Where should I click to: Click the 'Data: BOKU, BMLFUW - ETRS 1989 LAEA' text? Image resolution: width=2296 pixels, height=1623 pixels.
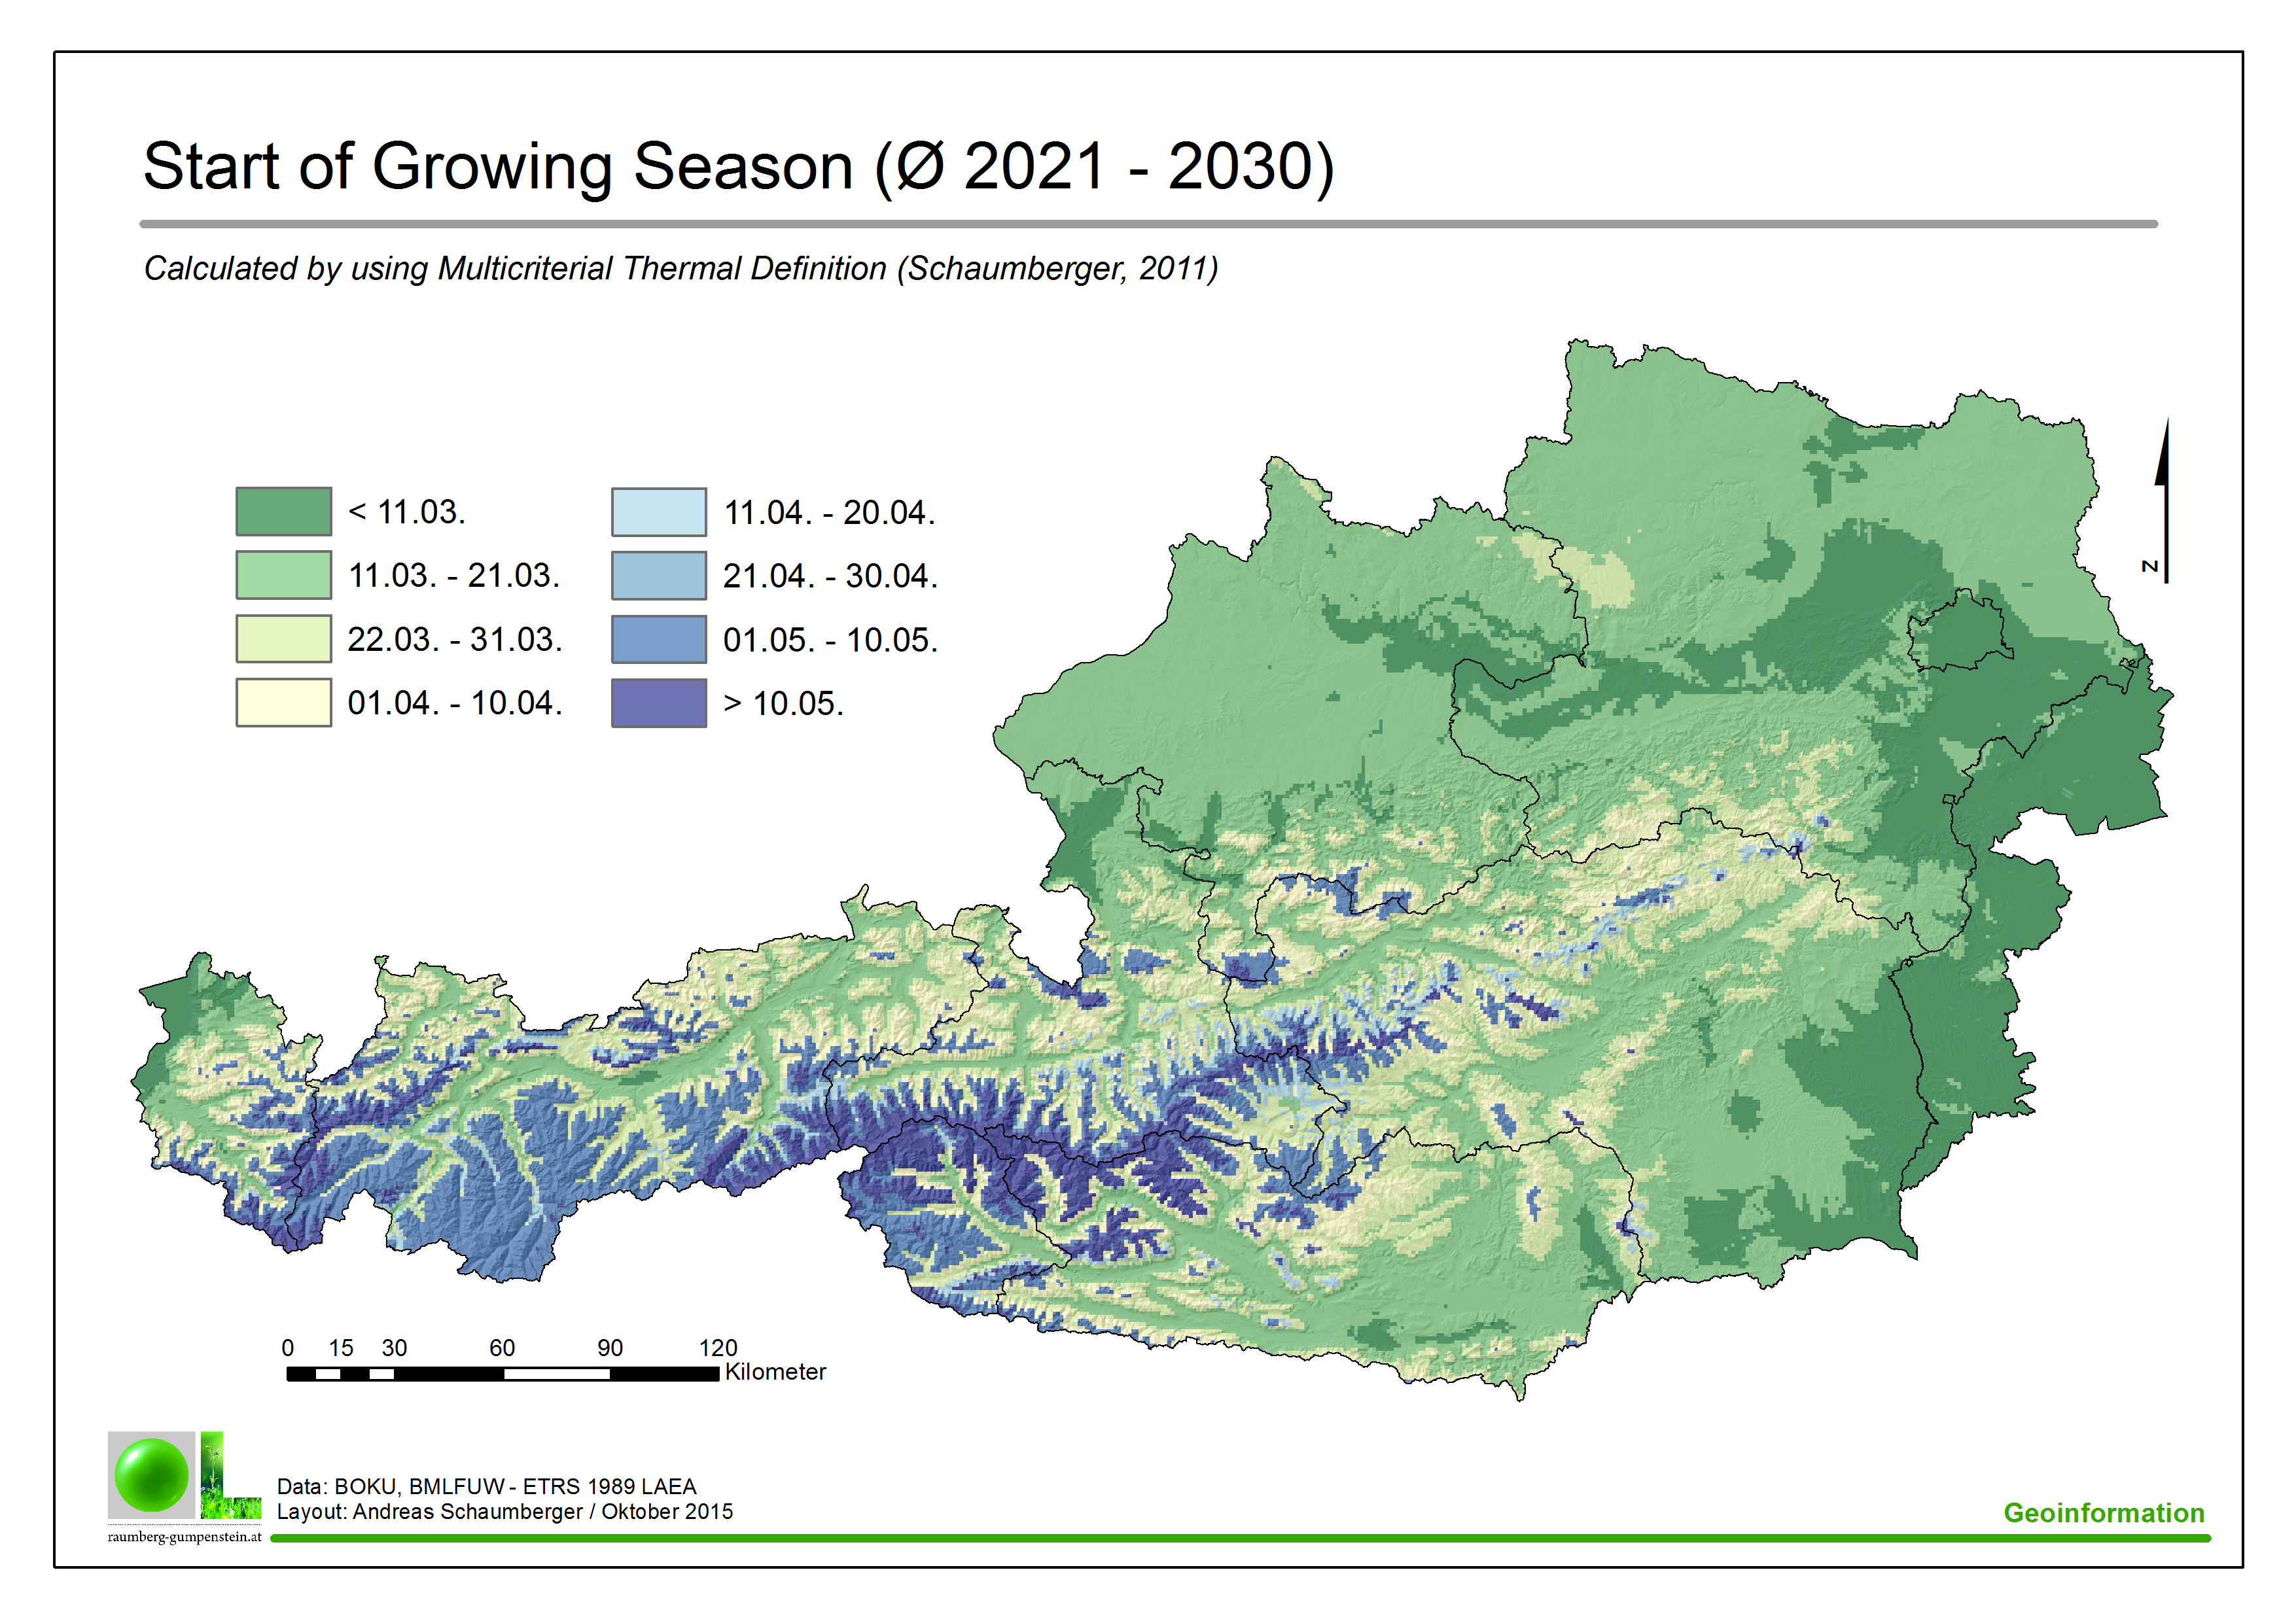(486, 1487)
